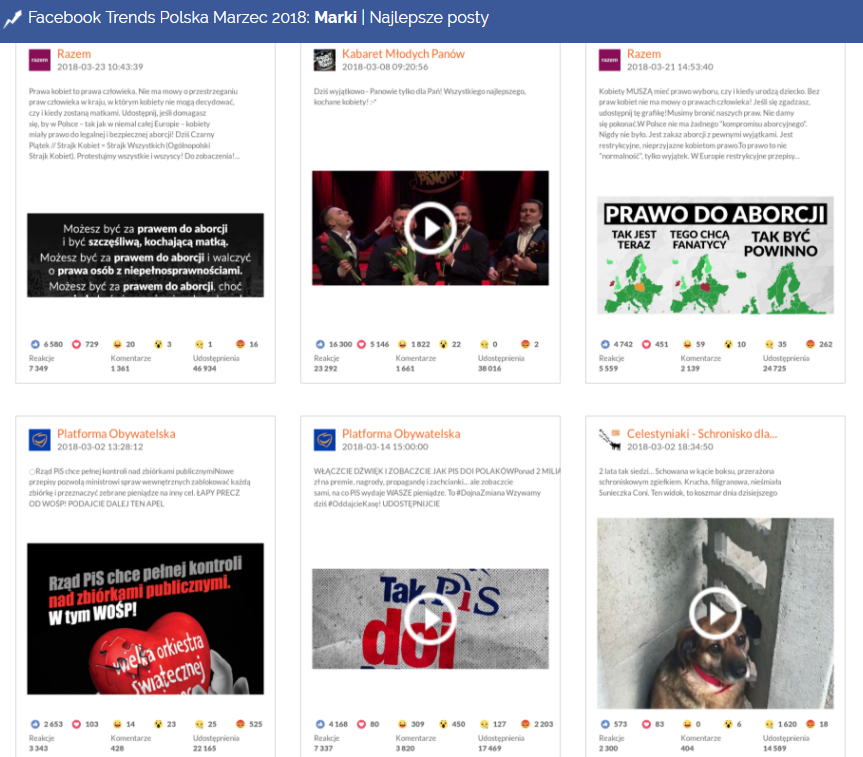863x757 pixels.
Task: Open Platforma Obywatelska link on 2018-03-14 post
Action: point(401,434)
